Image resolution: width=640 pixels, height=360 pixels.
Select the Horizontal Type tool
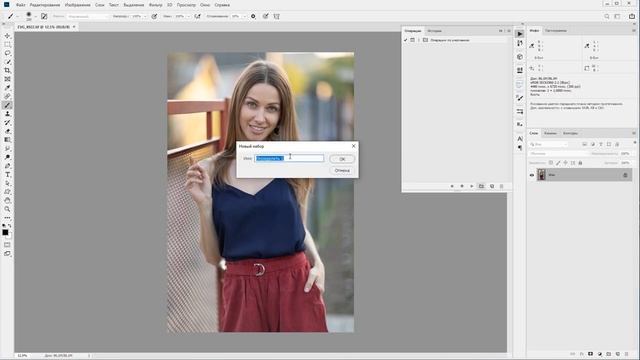coord(7,174)
